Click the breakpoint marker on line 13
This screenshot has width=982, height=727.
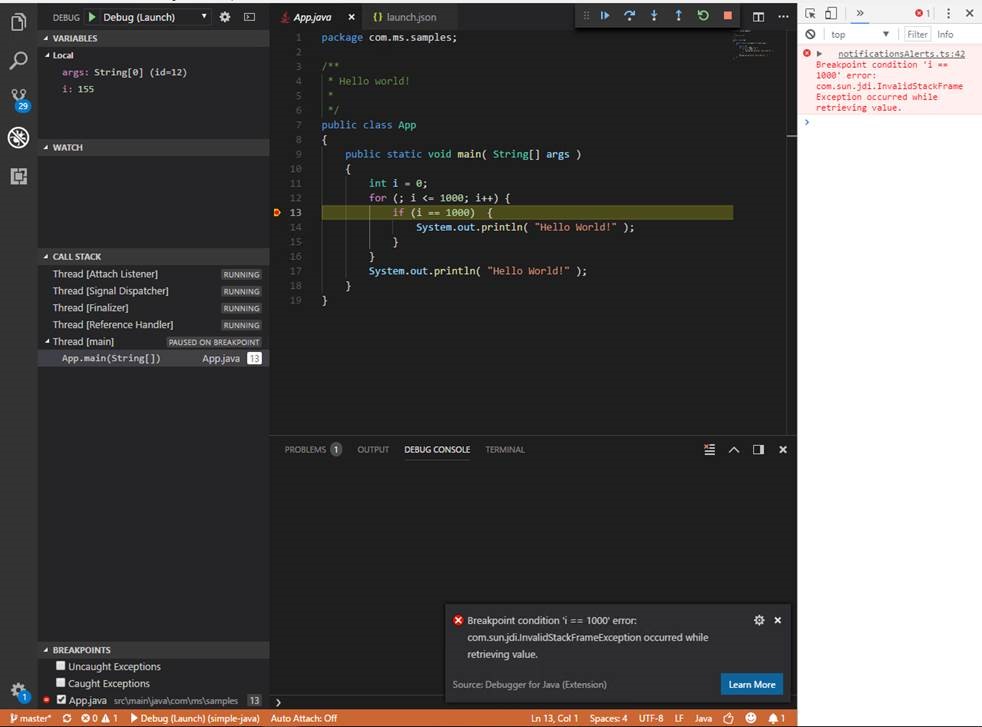(x=277, y=212)
